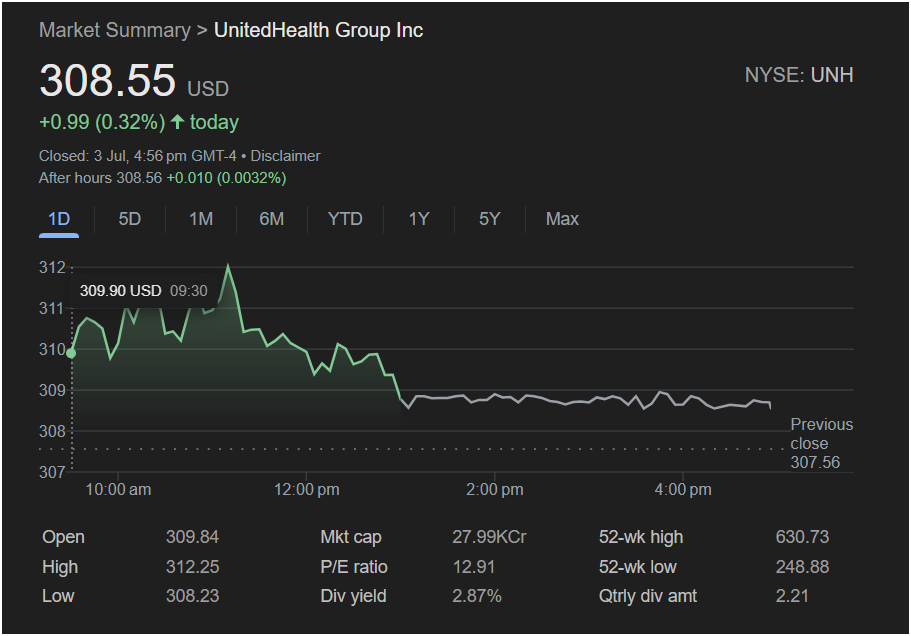This screenshot has height=636, width=911.
Task: Click the P/E ratio value 12.91
Action: tap(474, 567)
